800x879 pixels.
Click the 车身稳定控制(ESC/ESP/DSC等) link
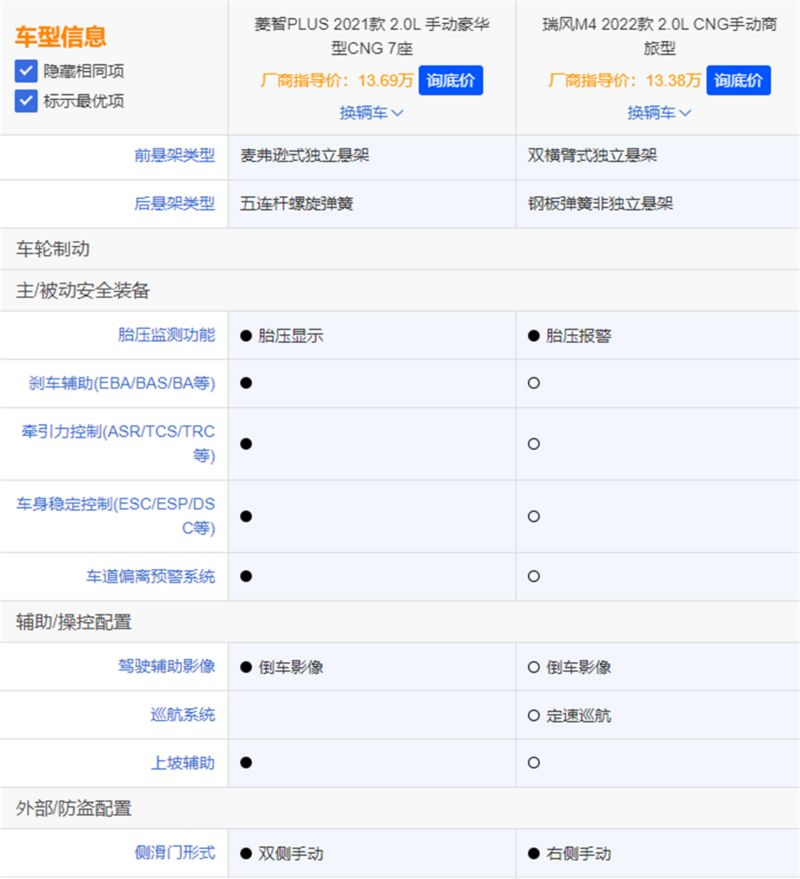point(115,516)
